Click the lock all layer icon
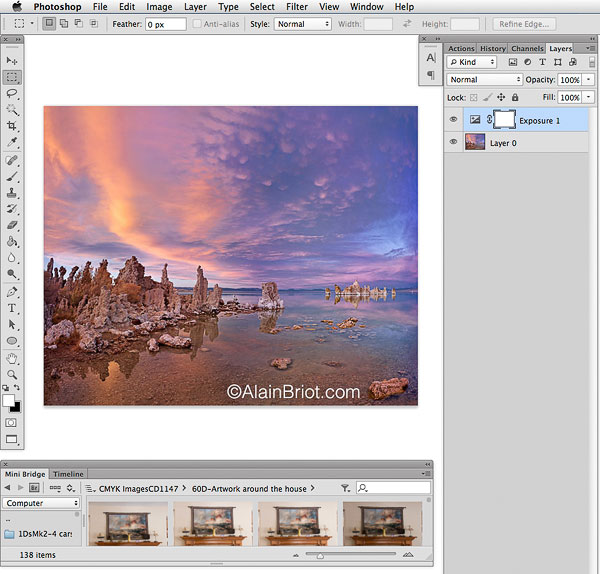 517,98
